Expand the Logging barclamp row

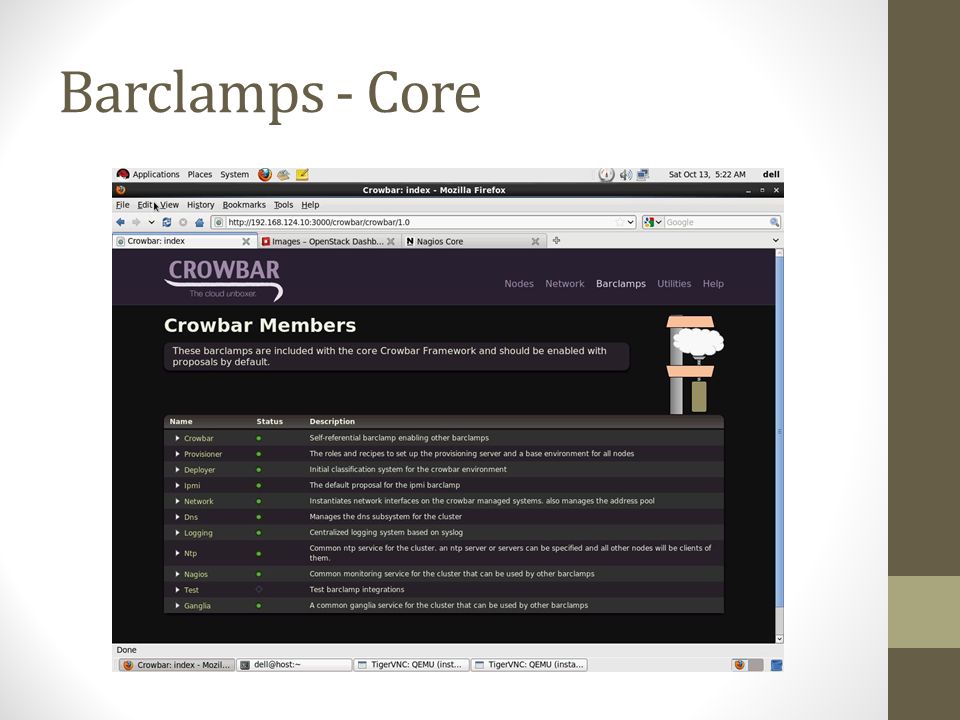[178, 533]
